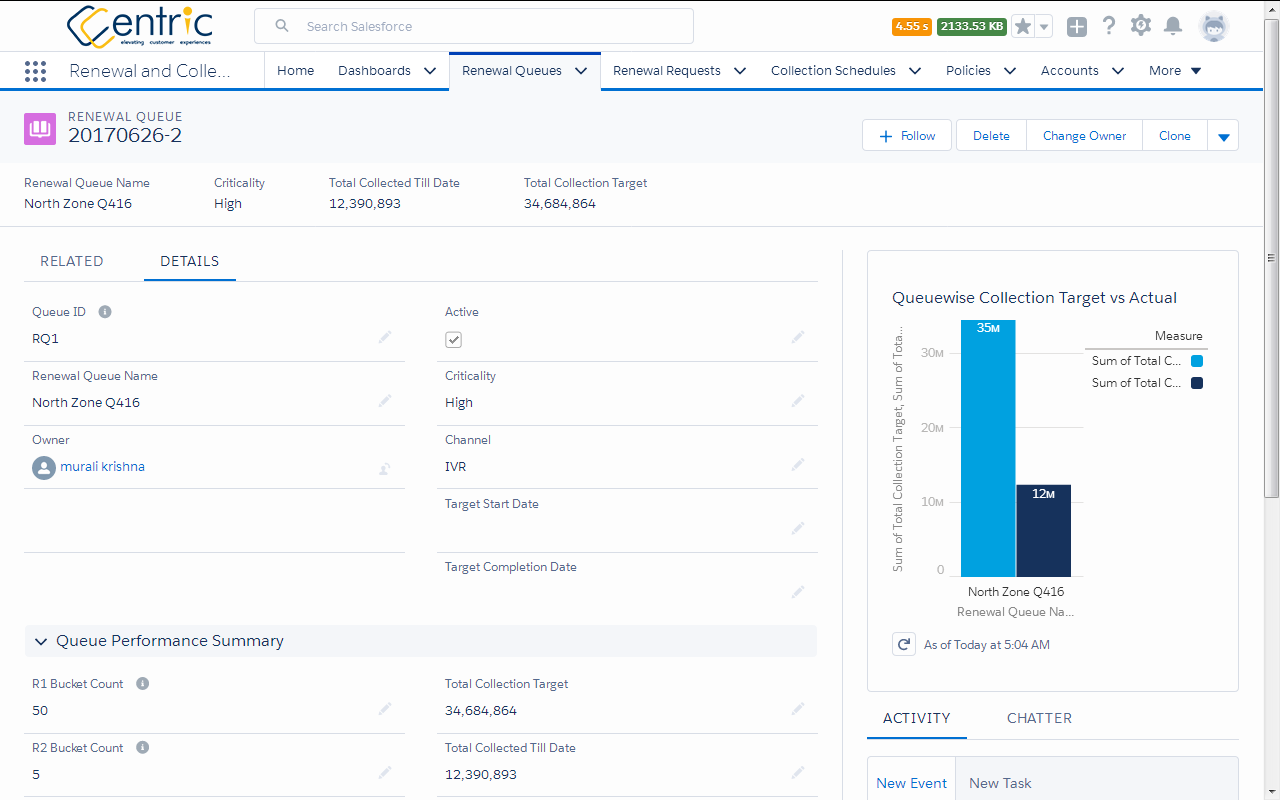Click the notifications bell icon

click(1173, 26)
